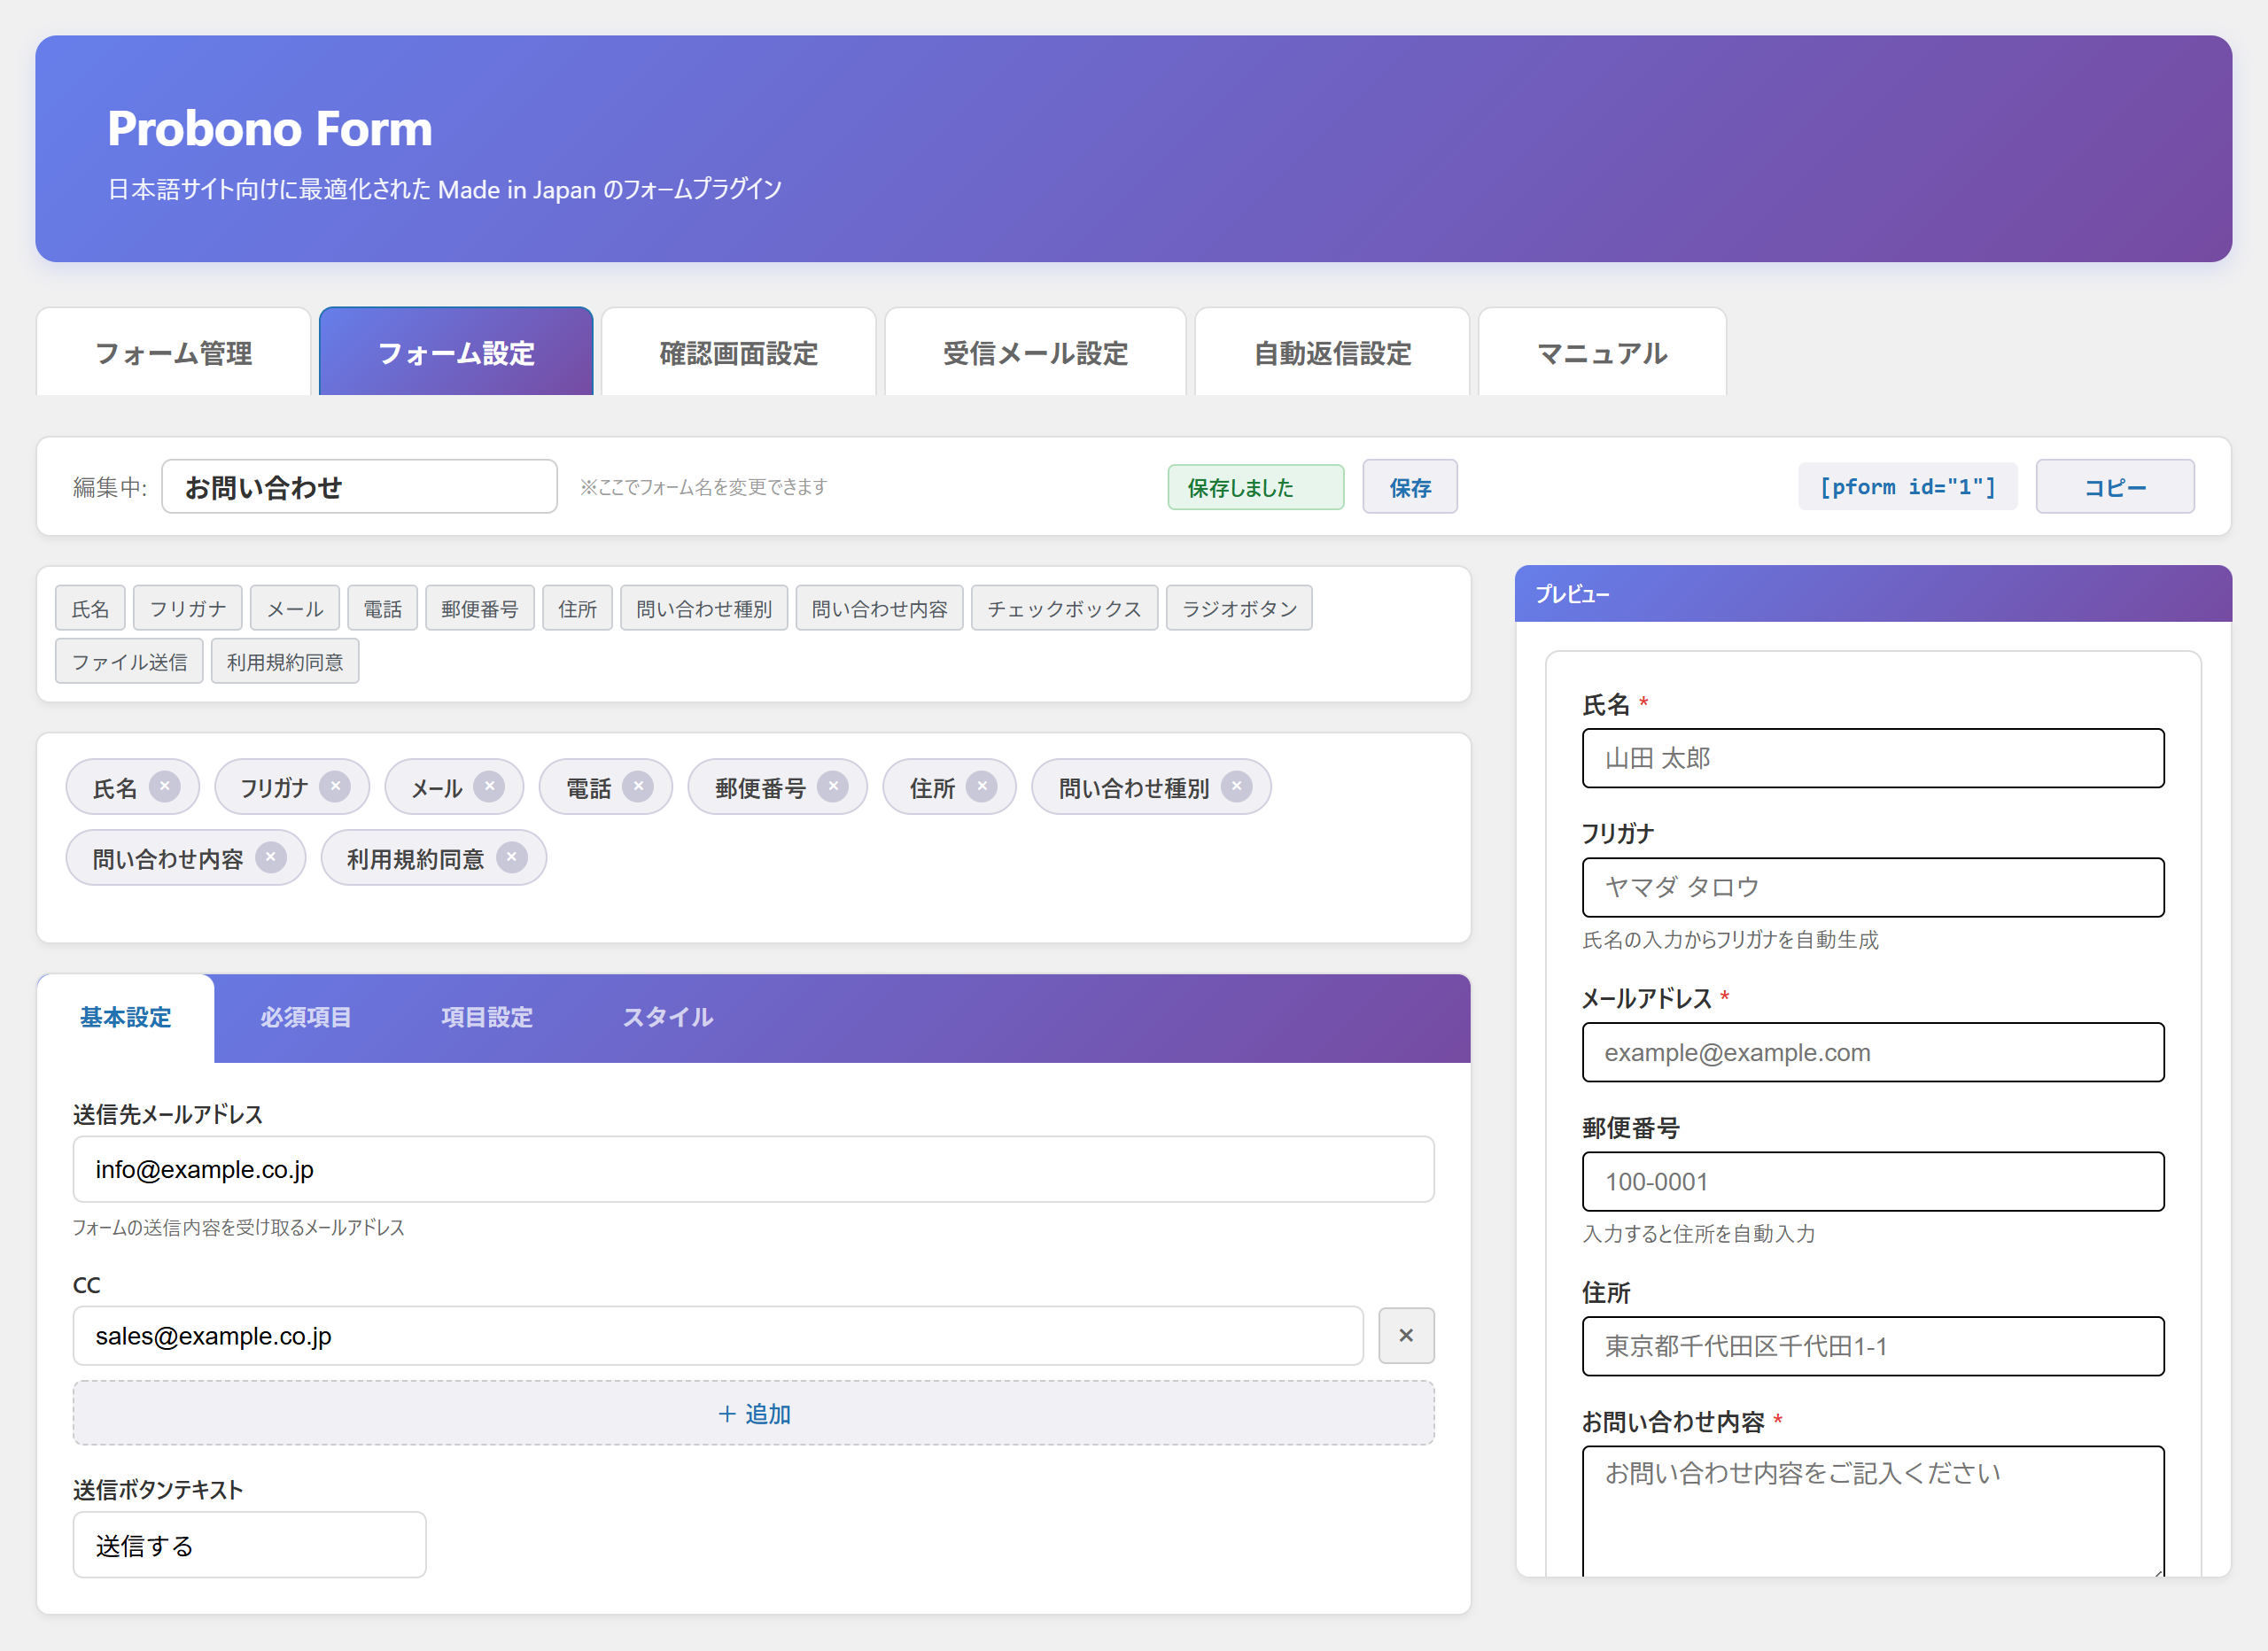Add a チェックボックス field from palette
Viewport: 2268px width, 1651px height.
pyautogui.click(x=1064, y=608)
